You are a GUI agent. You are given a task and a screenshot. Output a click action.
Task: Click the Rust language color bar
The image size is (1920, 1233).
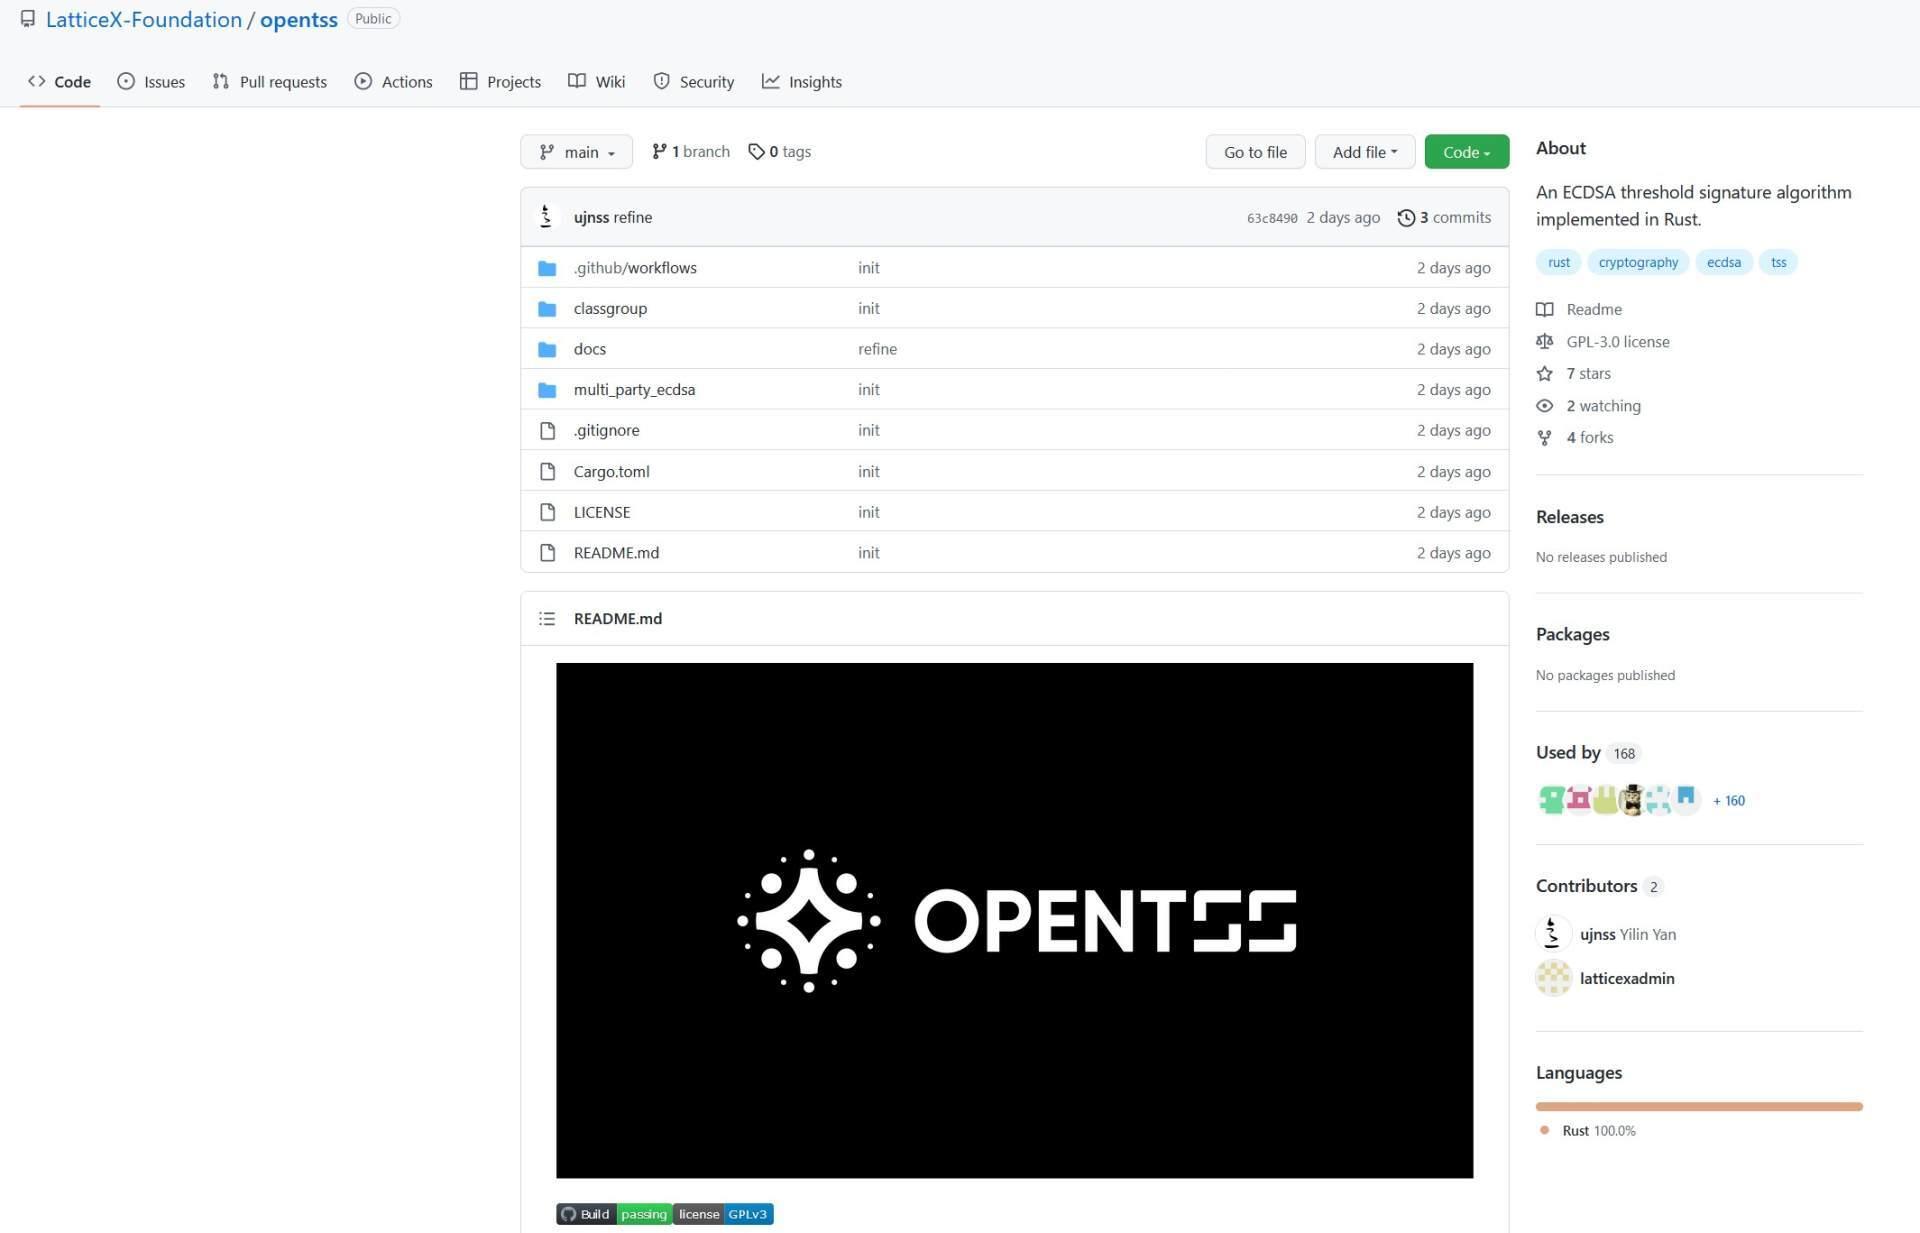[x=1698, y=1106]
